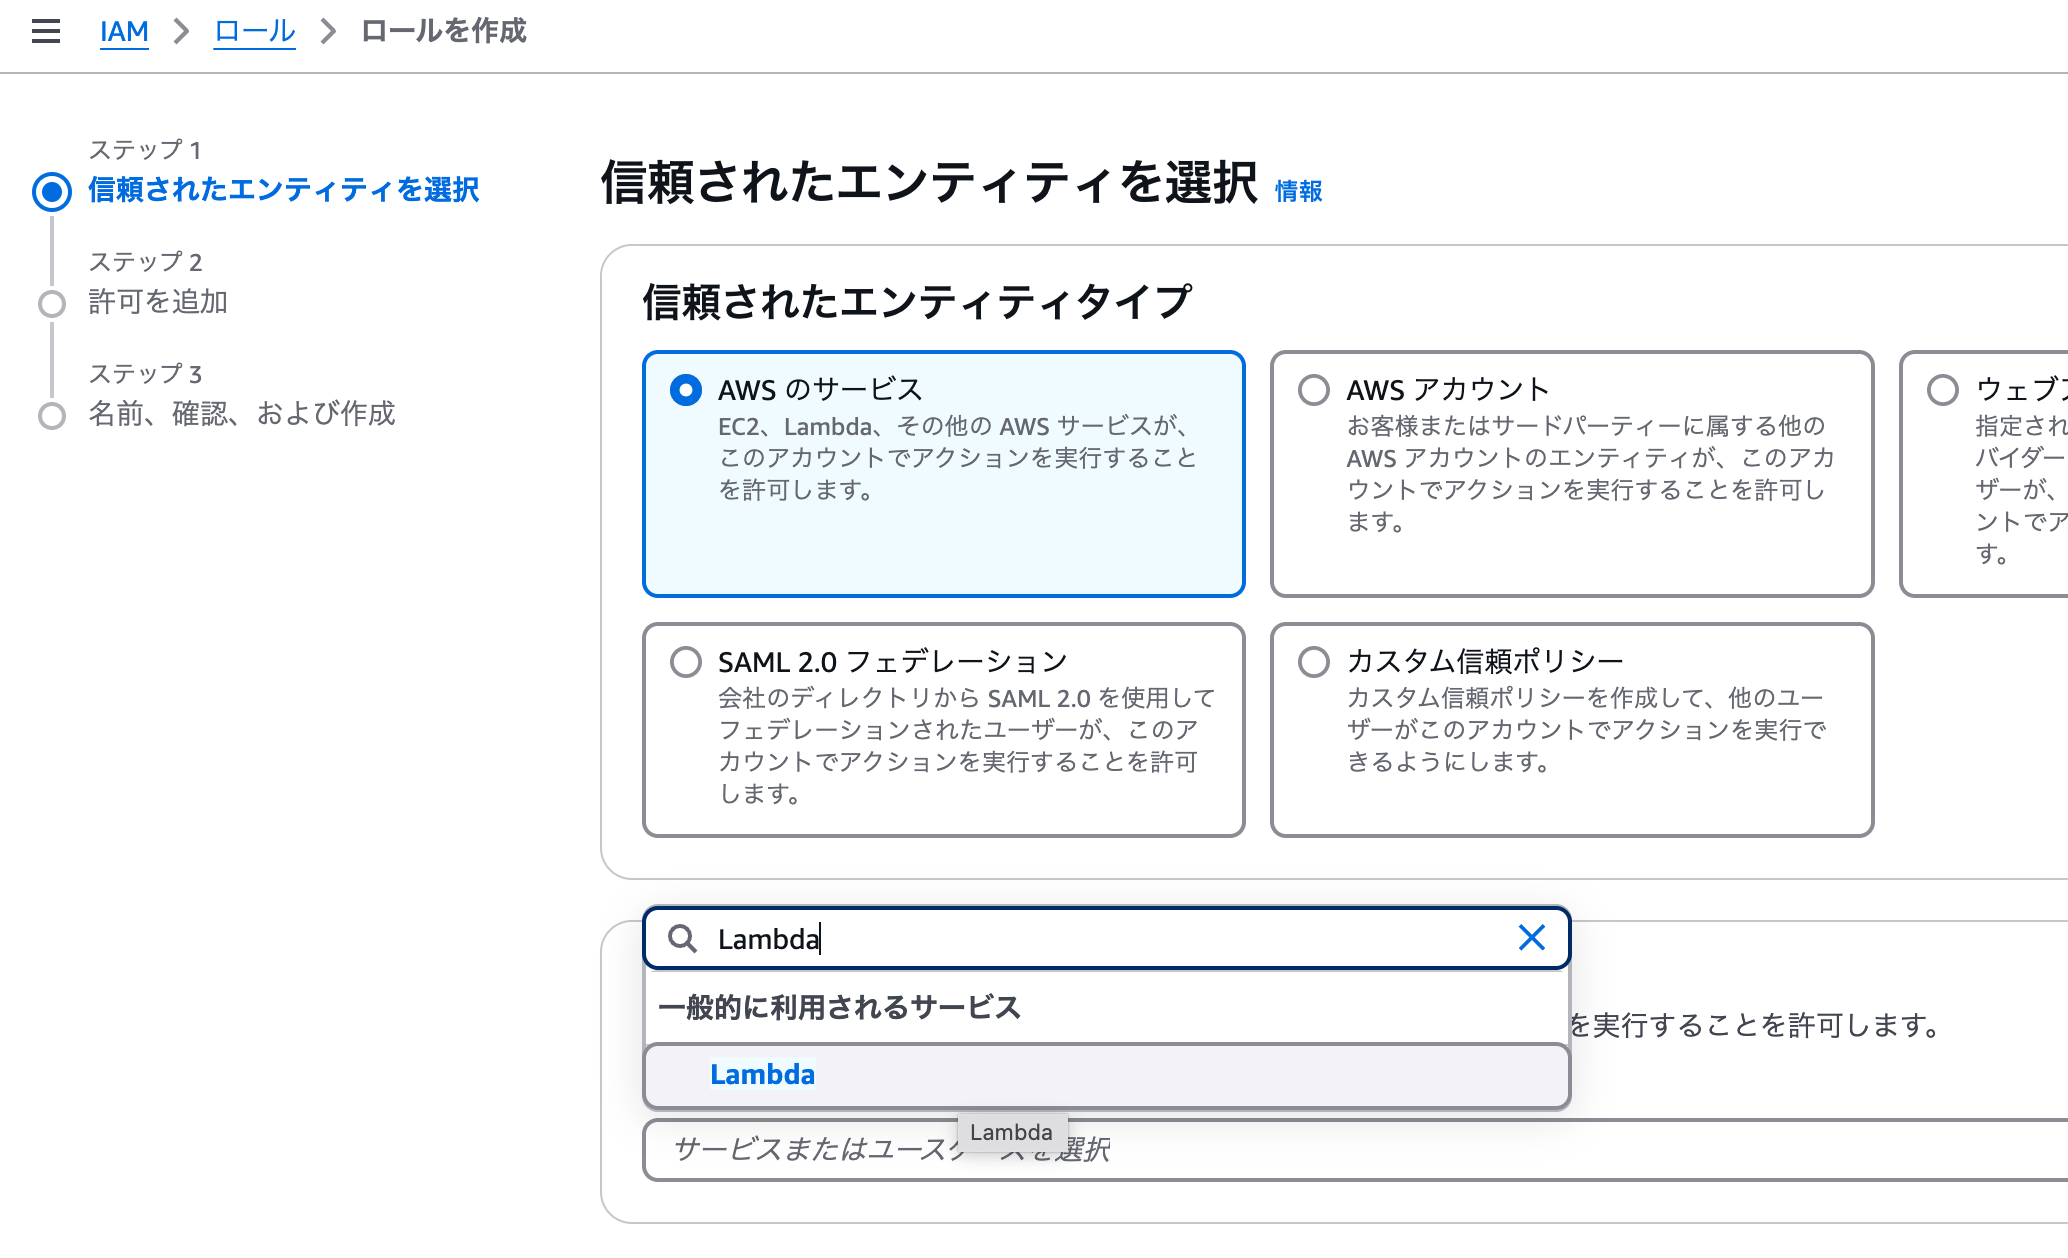The image size is (2068, 1258).
Task: Open the 情報 info link beside the heading
Action: point(1298,190)
